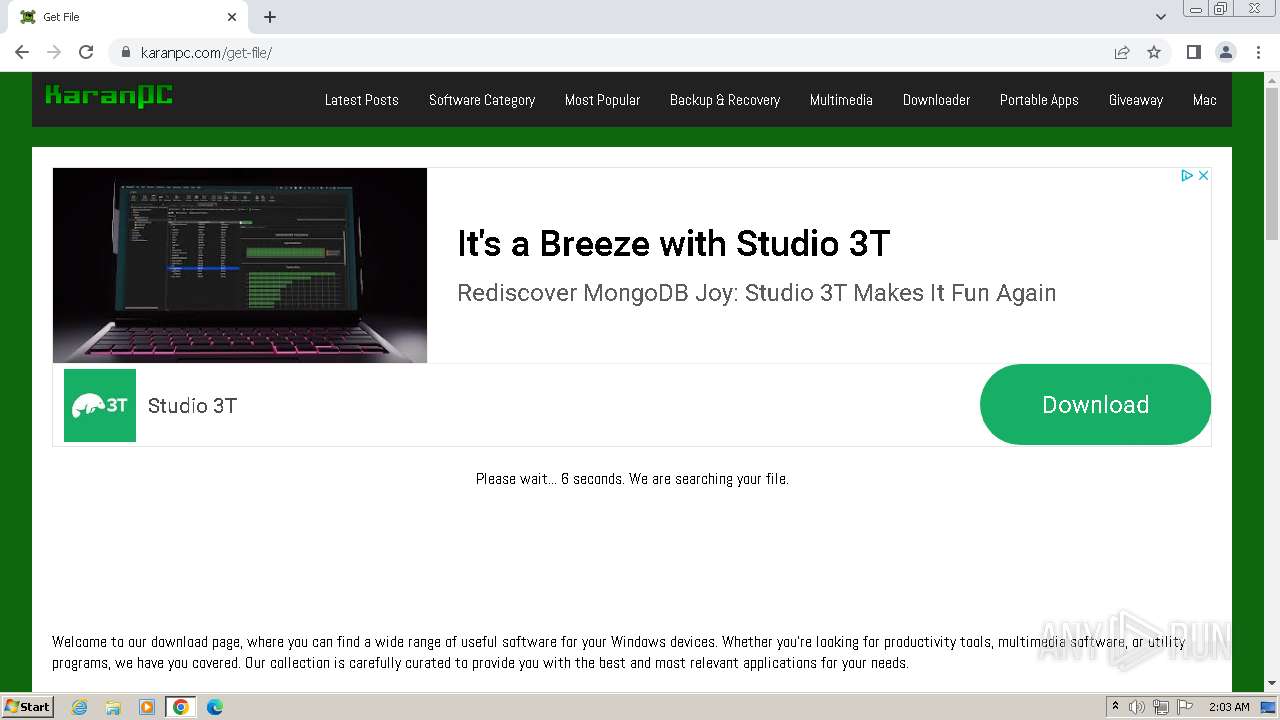Open File Explorer from taskbar

point(113,707)
